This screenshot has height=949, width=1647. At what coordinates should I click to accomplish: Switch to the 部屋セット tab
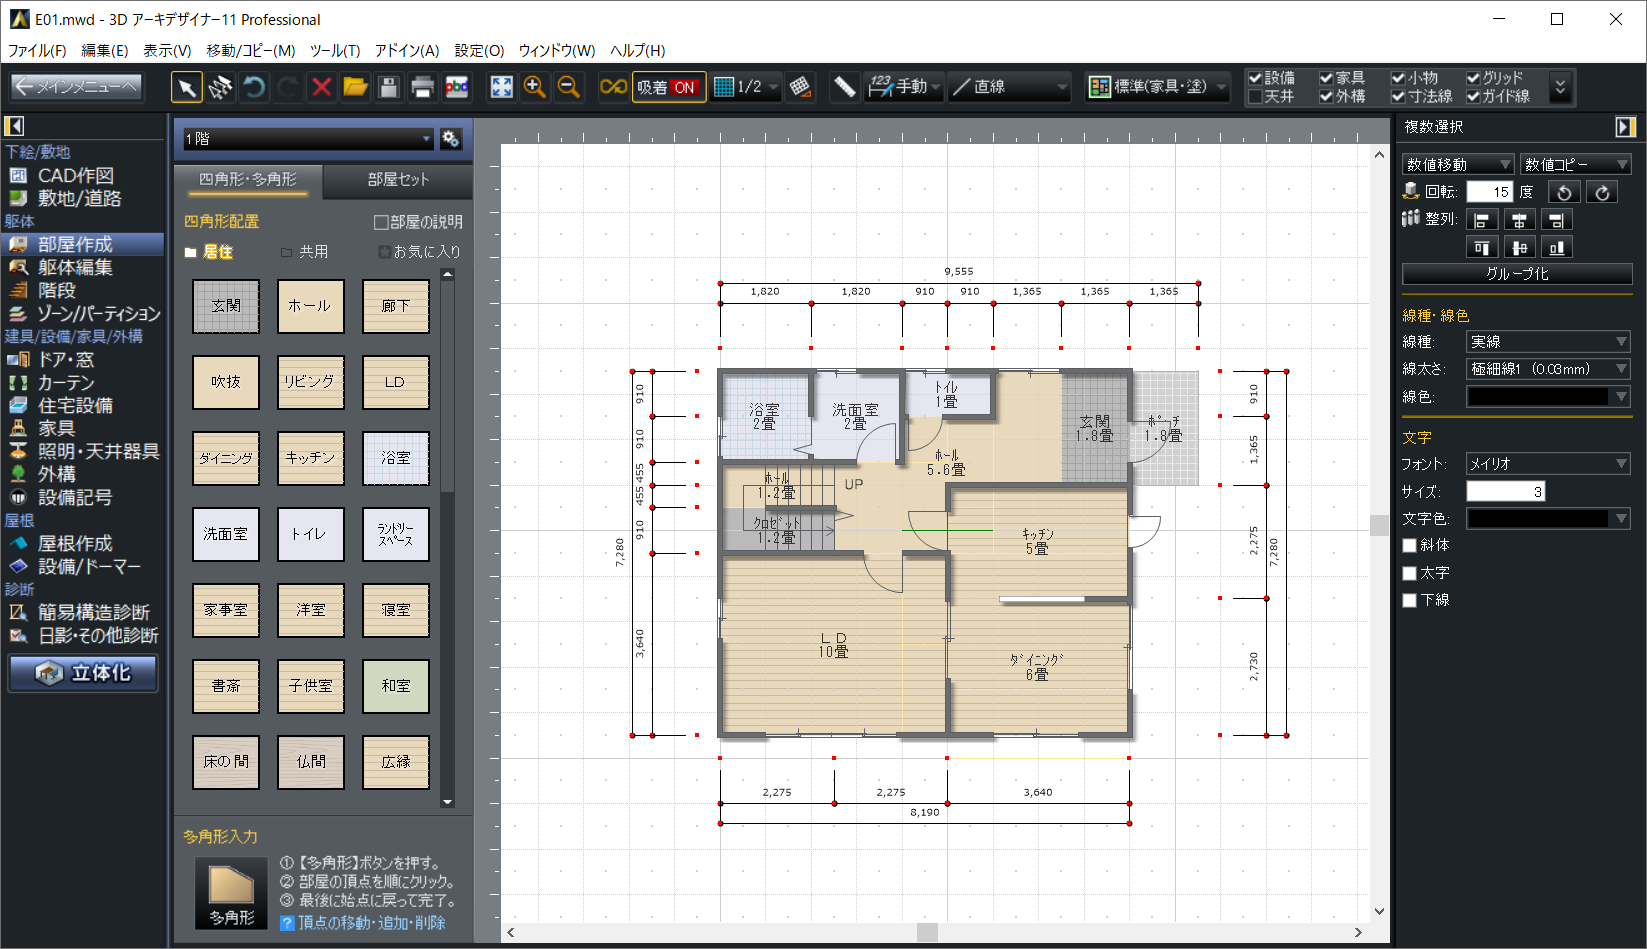point(398,180)
